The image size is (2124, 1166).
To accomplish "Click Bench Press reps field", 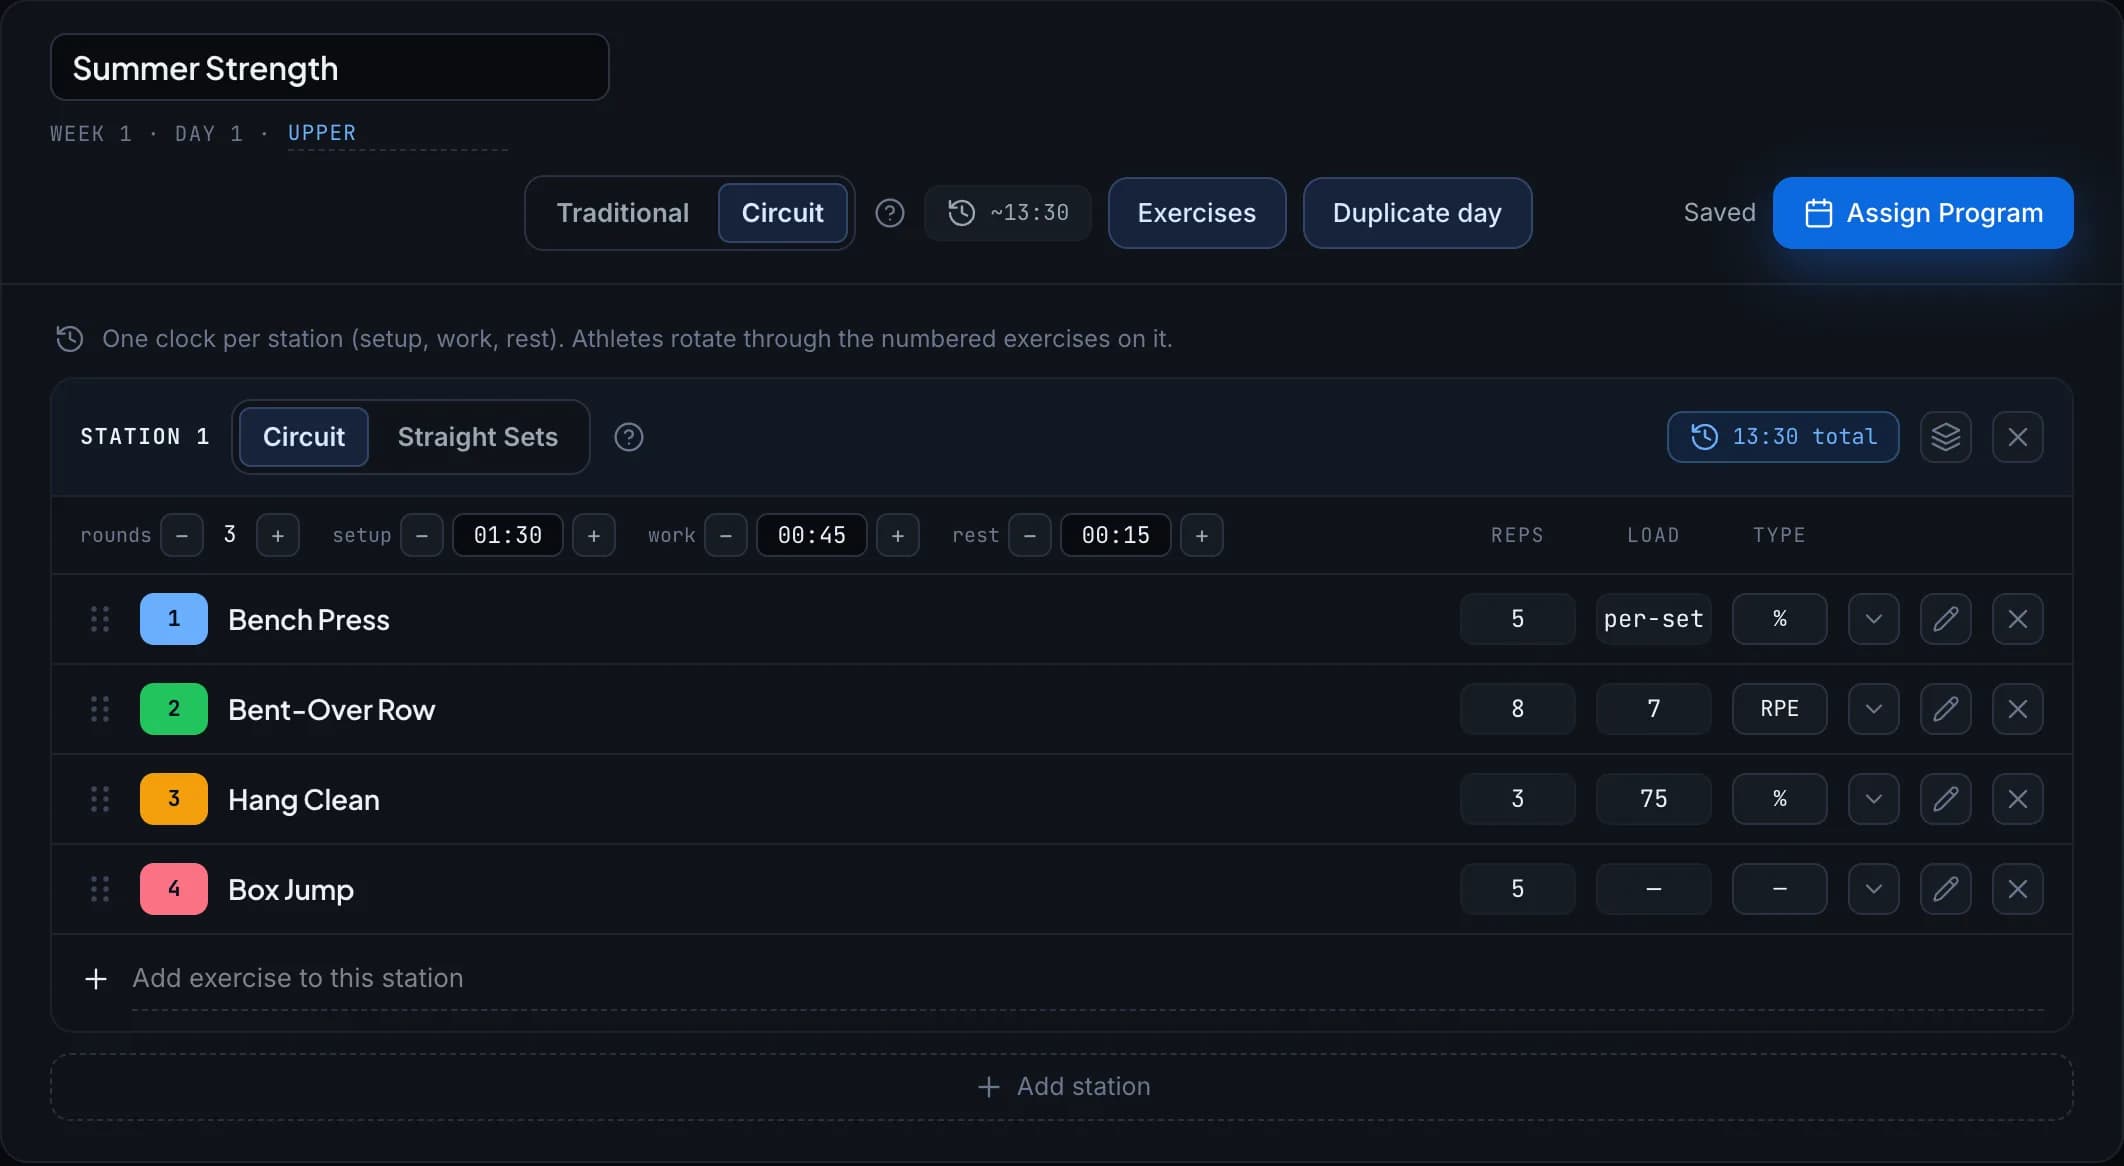I will coord(1518,619).
